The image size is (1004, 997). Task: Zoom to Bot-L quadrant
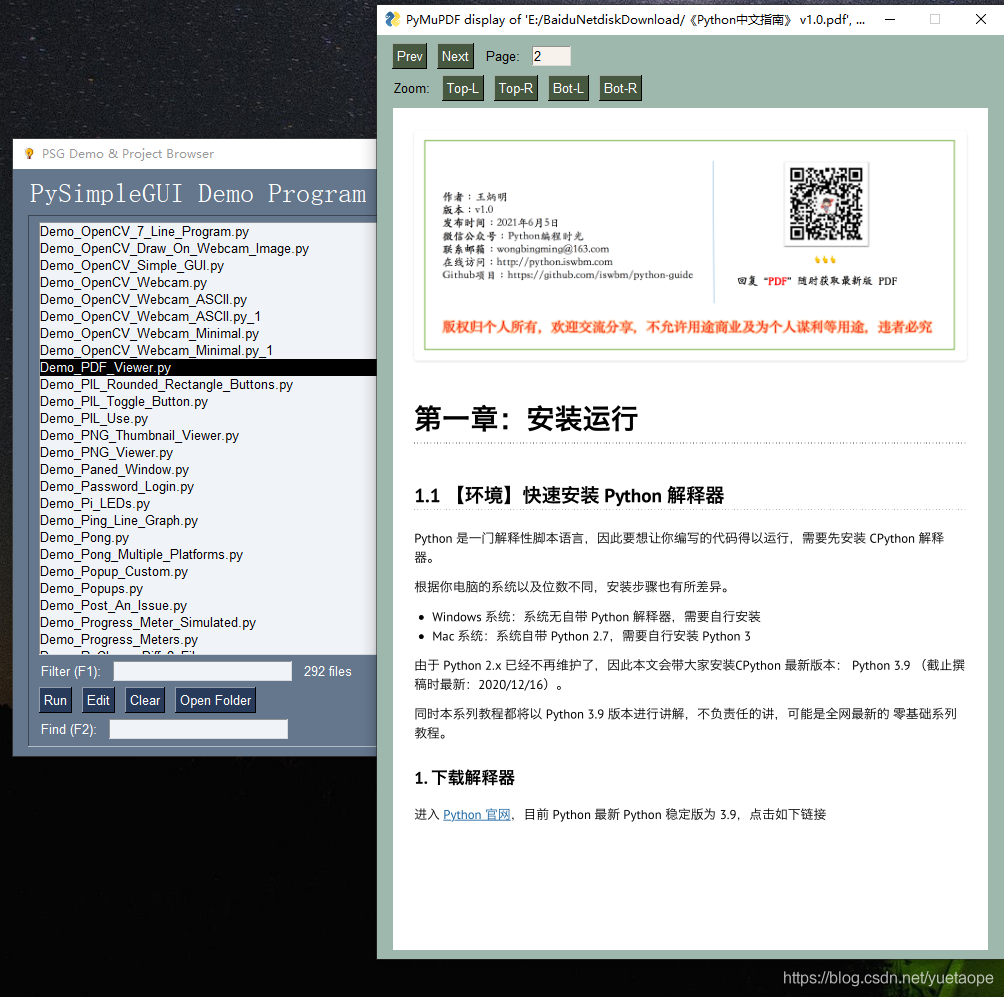[x=568, y=88]
